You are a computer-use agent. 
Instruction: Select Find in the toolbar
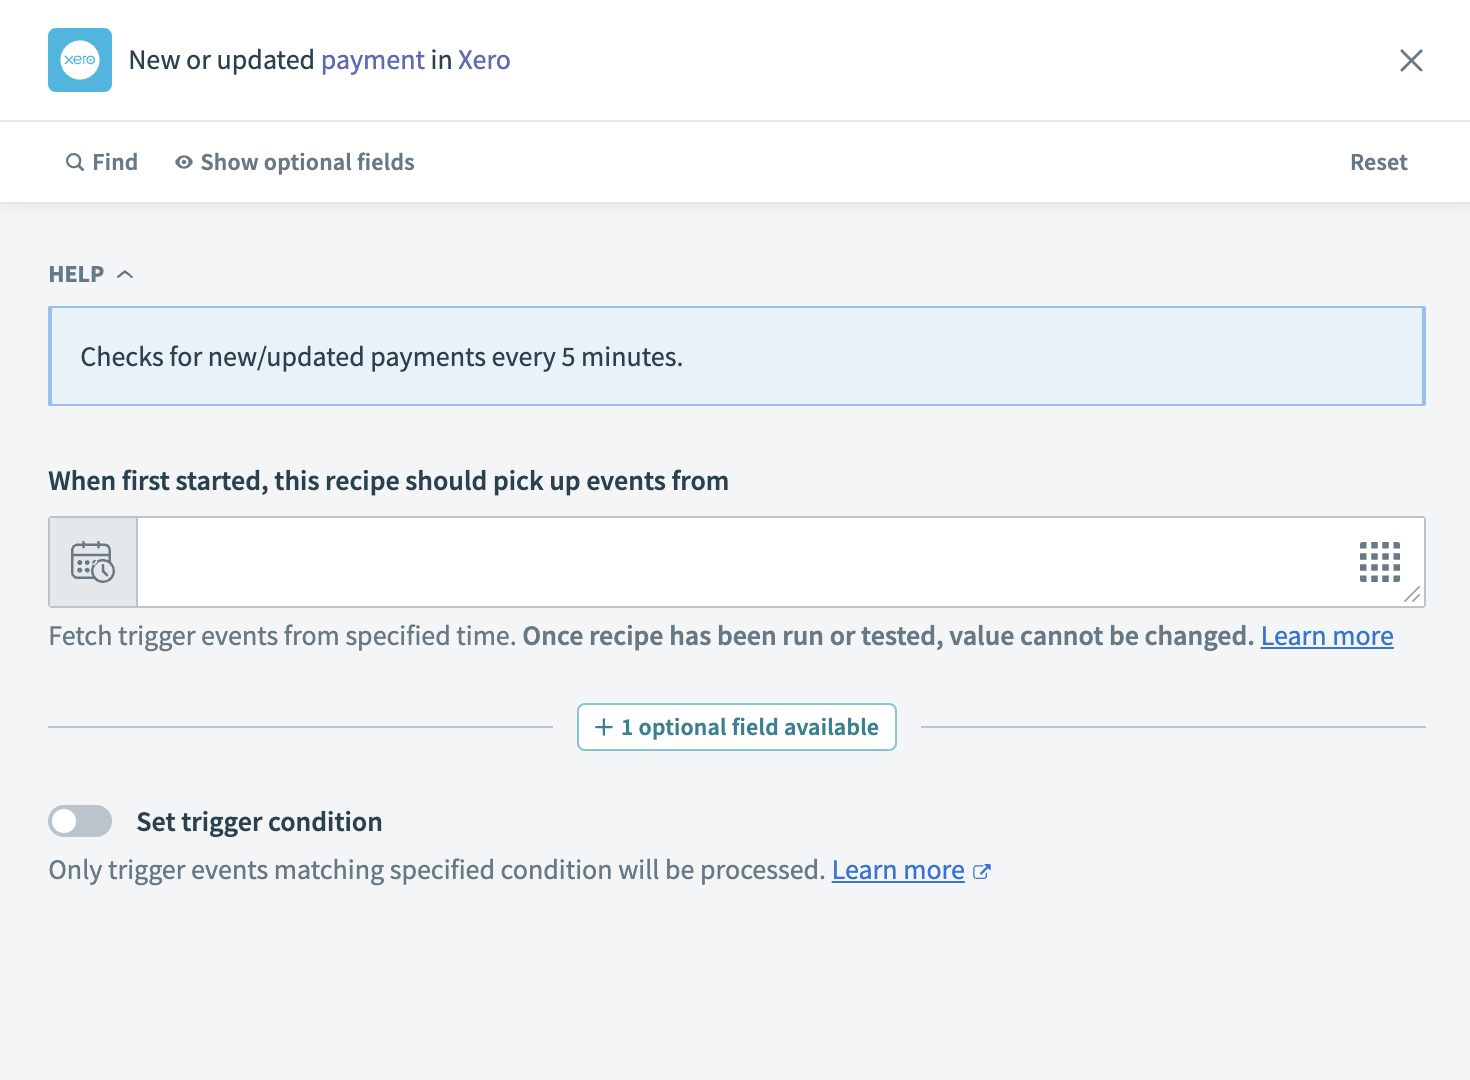coord(114,161)
